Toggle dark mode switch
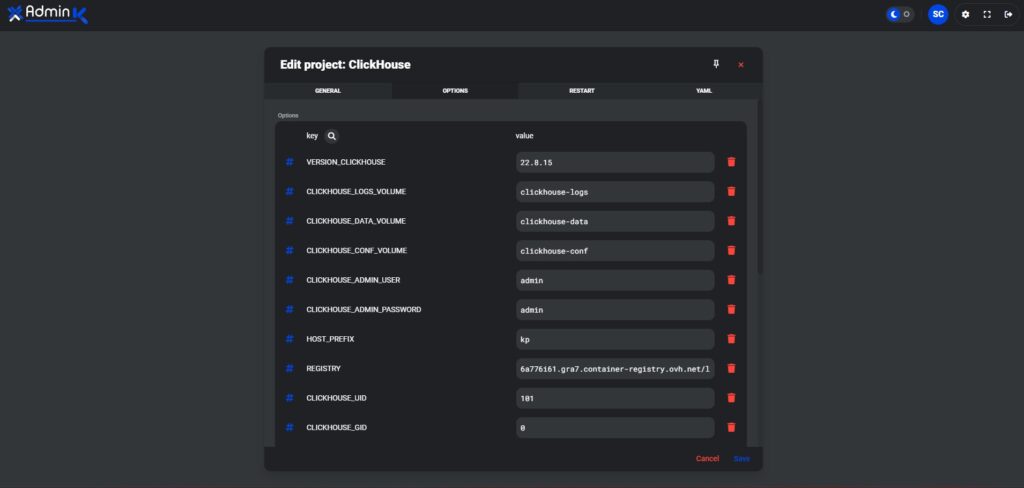The height and width of the screenshot is (488, 1024). [900, 14]
